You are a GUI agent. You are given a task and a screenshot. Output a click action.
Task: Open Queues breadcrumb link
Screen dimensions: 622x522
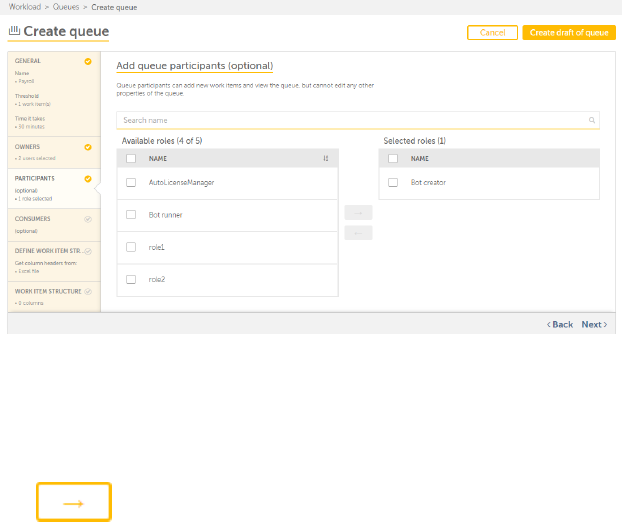[x=66, y=7]
